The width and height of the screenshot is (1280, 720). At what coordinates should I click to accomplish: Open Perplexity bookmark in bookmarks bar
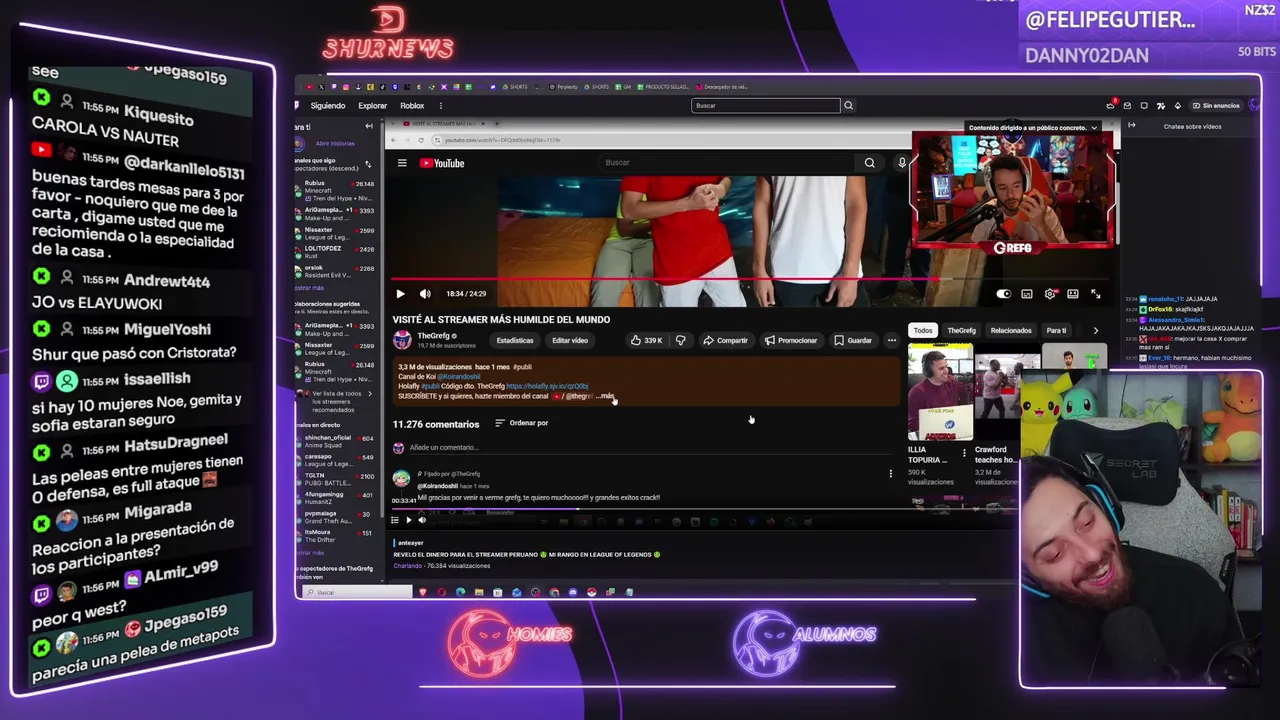coord(564,87)
